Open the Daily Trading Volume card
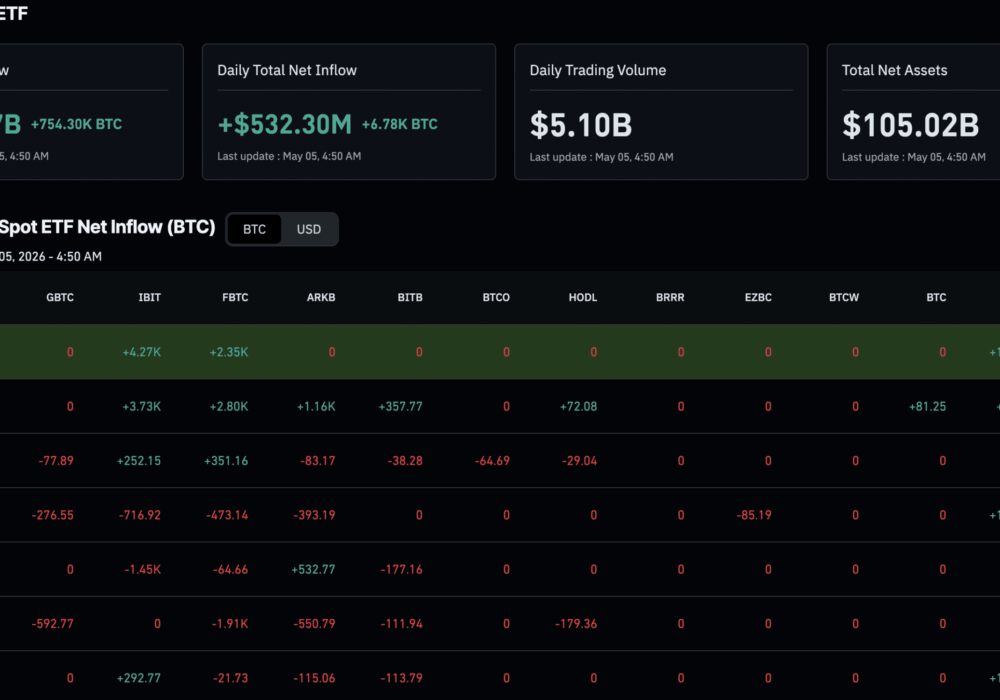This screenshot has width=1000, height=700. point(661,112)
